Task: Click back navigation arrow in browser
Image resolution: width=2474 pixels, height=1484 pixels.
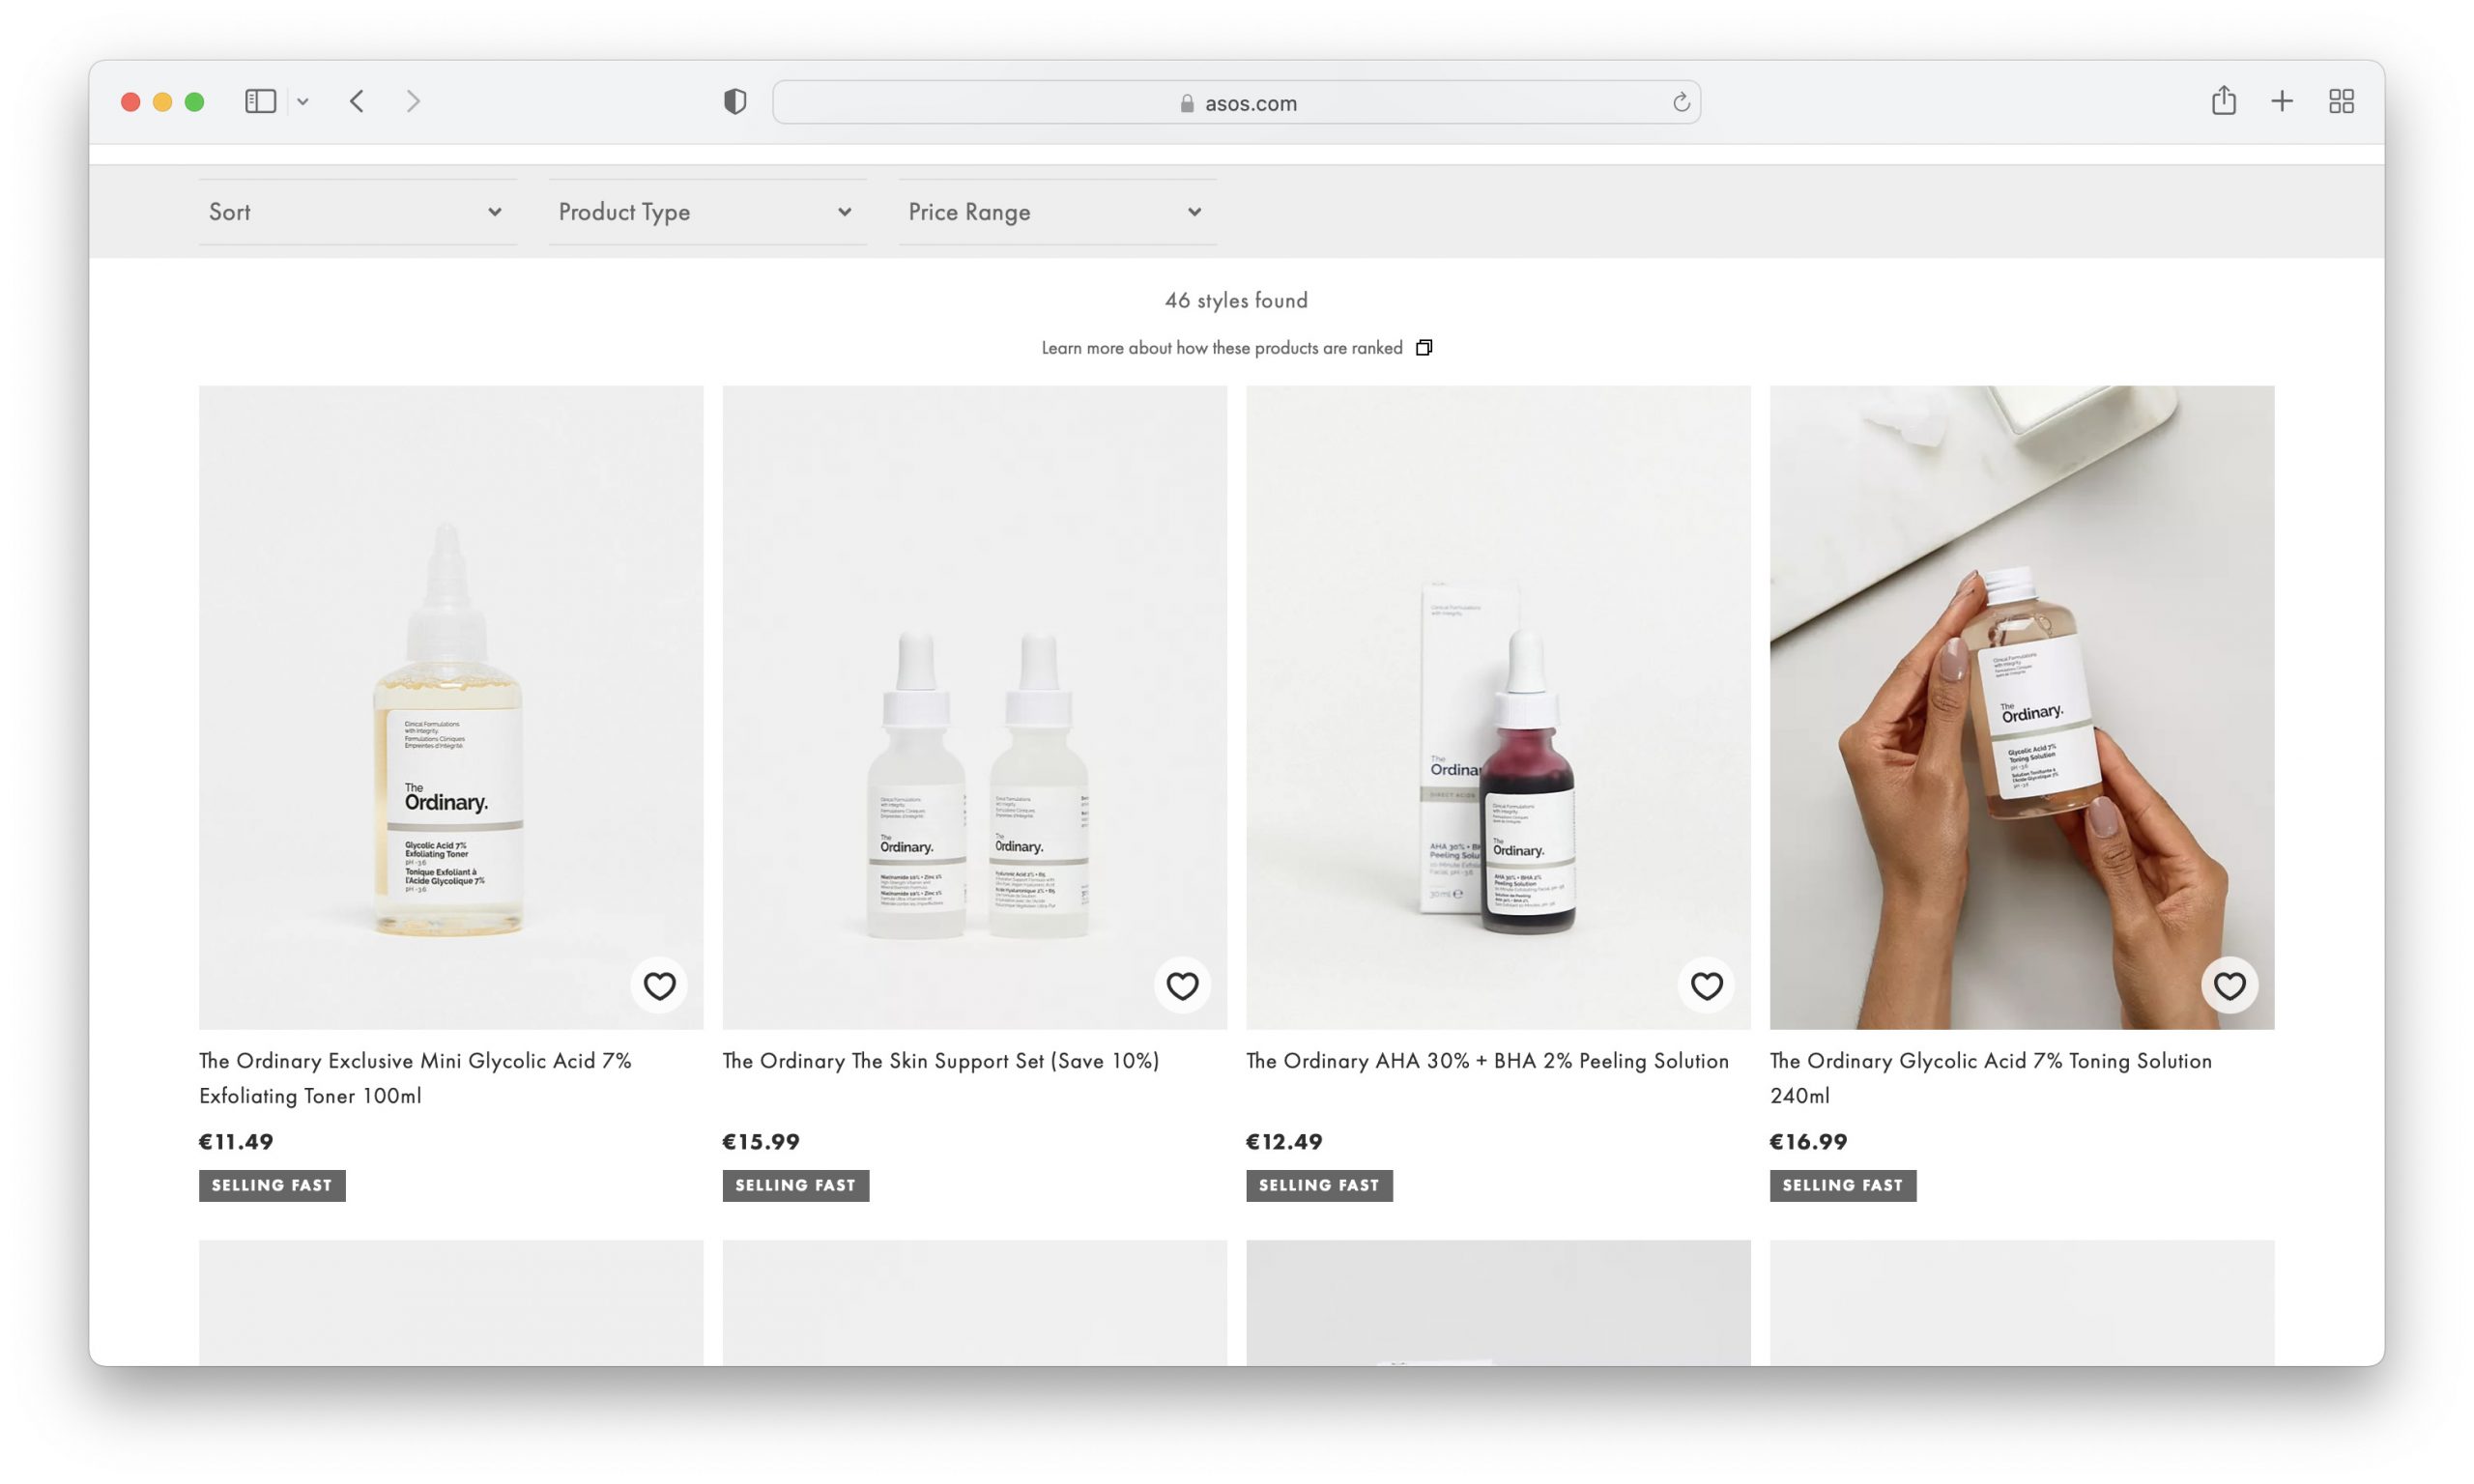Action: (x=357, y=100)
